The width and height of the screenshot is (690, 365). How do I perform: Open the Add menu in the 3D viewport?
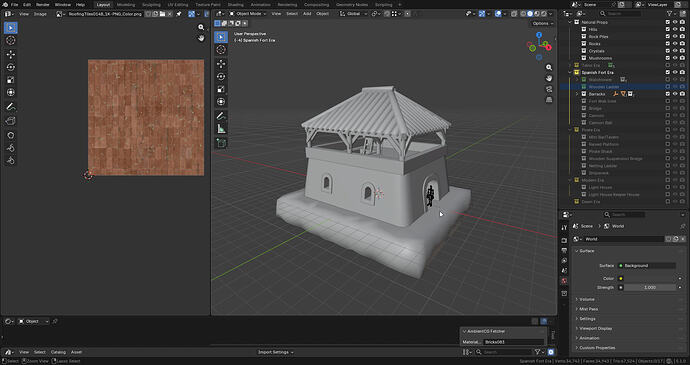click(x=307, y=14)
